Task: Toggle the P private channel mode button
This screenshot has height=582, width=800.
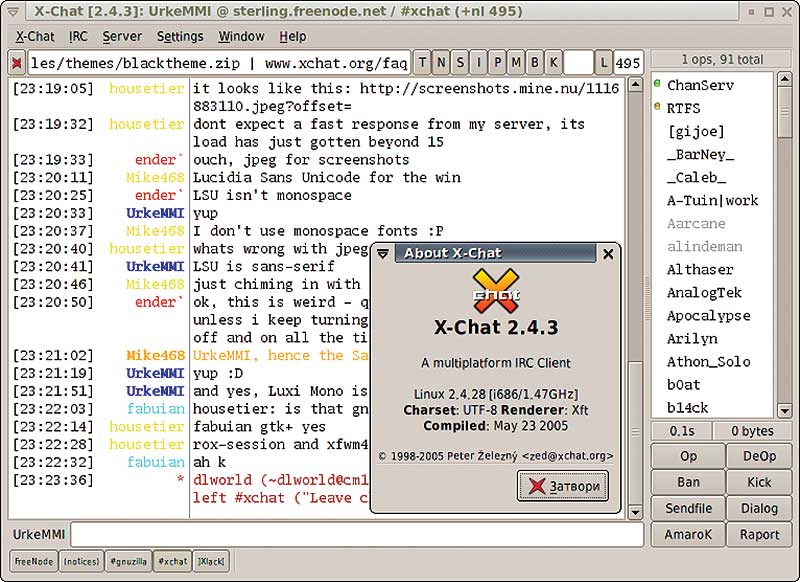Action: pyautogui.click(x=497, y=62)
